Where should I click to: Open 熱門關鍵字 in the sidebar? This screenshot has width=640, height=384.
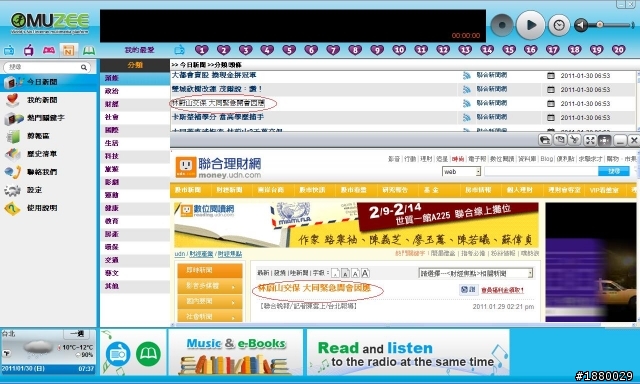coord(49,118)
